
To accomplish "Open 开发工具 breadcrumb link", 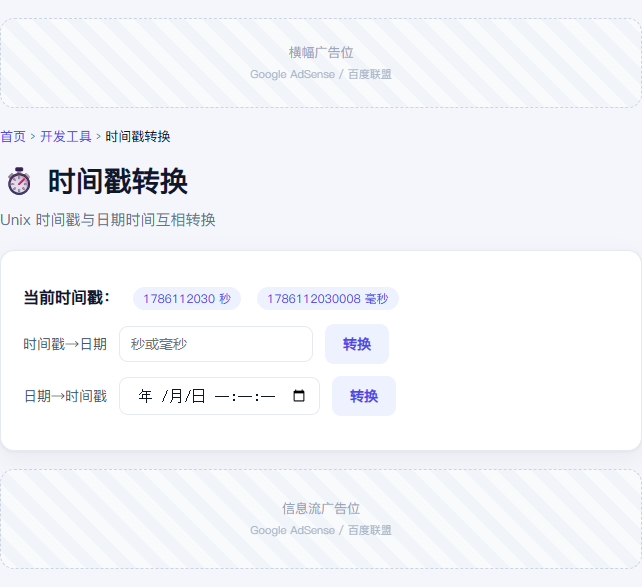I will [x=66, y=136].
